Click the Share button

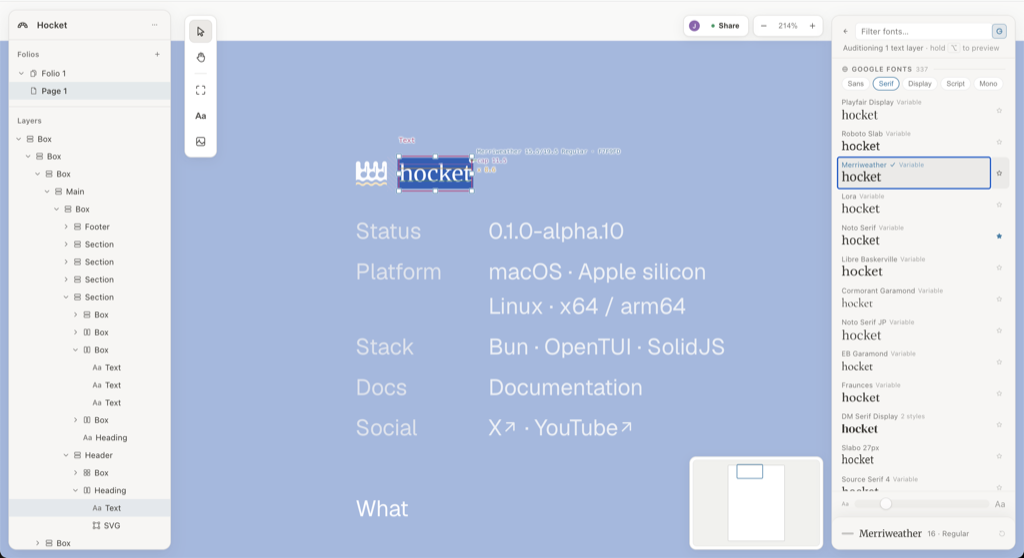tap(725, 26)
